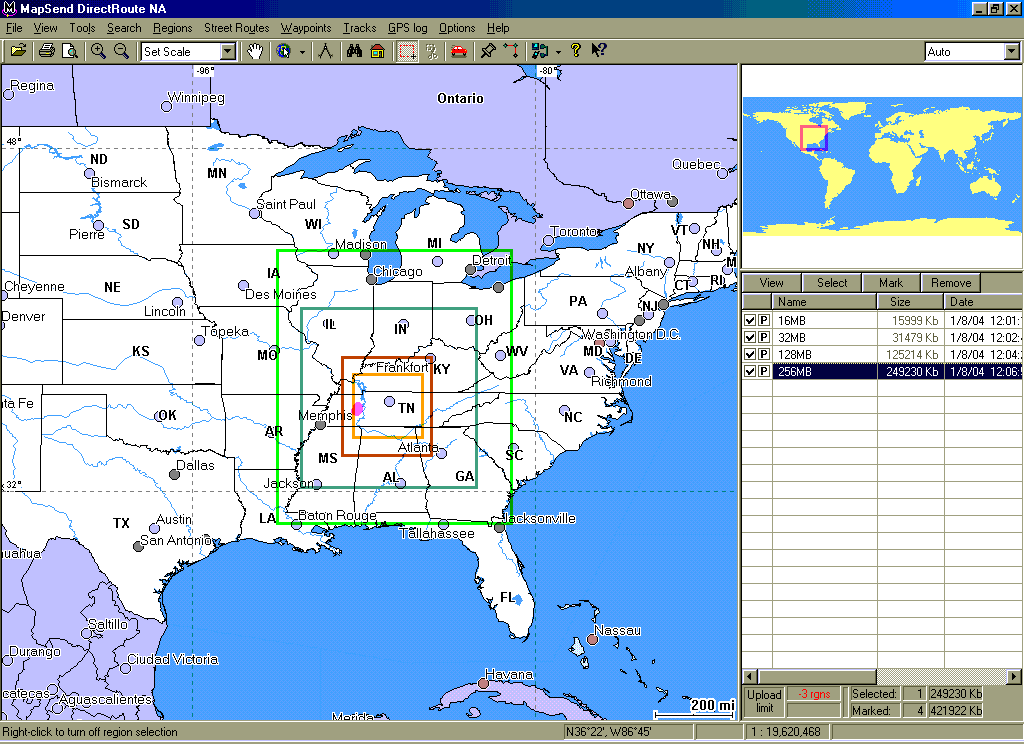Open the globe icon dropdown arrow

coord(302,52)
